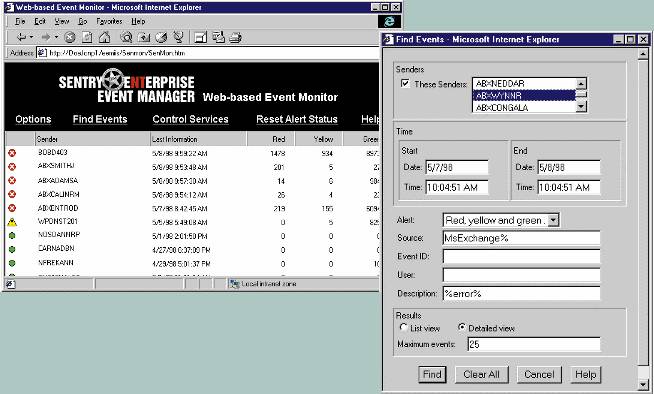Viewport: 654px width, 394px height.
Task: Click the Find button
Action: click(432, 374)
